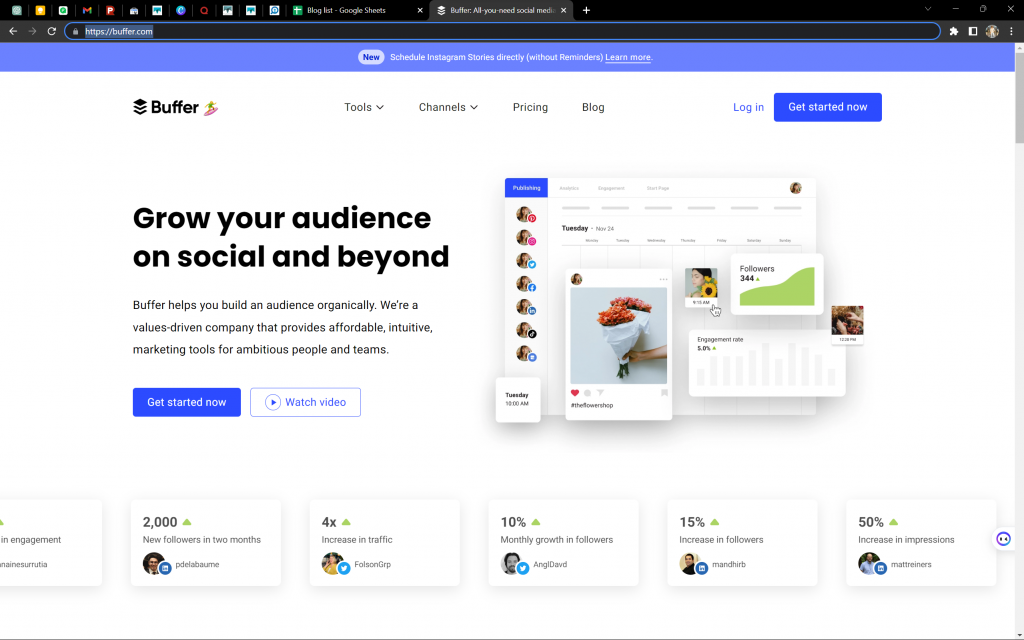Image resolution: width=1024 pixels, height=640 pixels.
Task: Click header Get started now button
Action: (x=827, y=107)
